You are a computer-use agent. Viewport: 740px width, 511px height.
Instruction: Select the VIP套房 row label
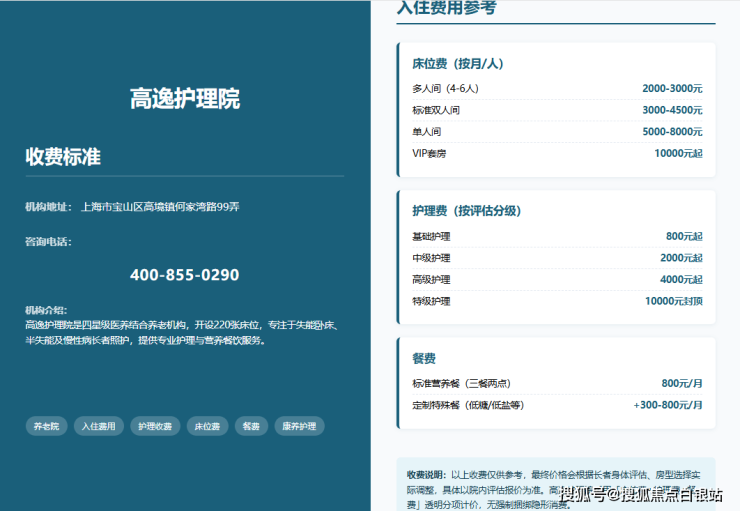tap(429, 153)
